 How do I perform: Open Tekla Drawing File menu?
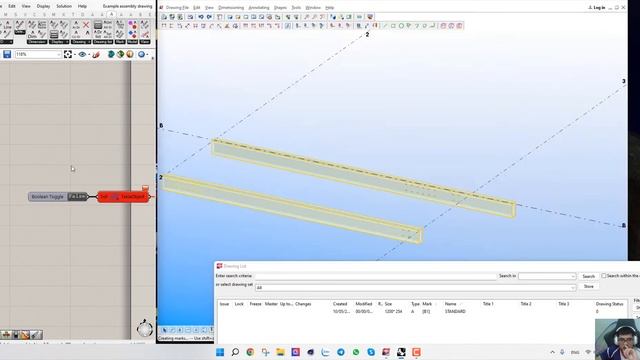pyautogui.click(x=177, y=8)
